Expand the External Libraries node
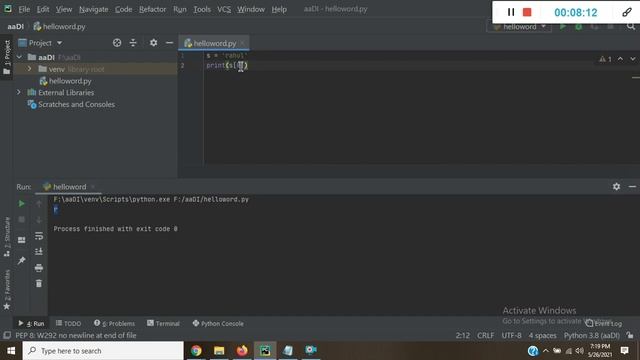Screen dimensions: 640x360 pyautogui.click(x=19, y=93)
